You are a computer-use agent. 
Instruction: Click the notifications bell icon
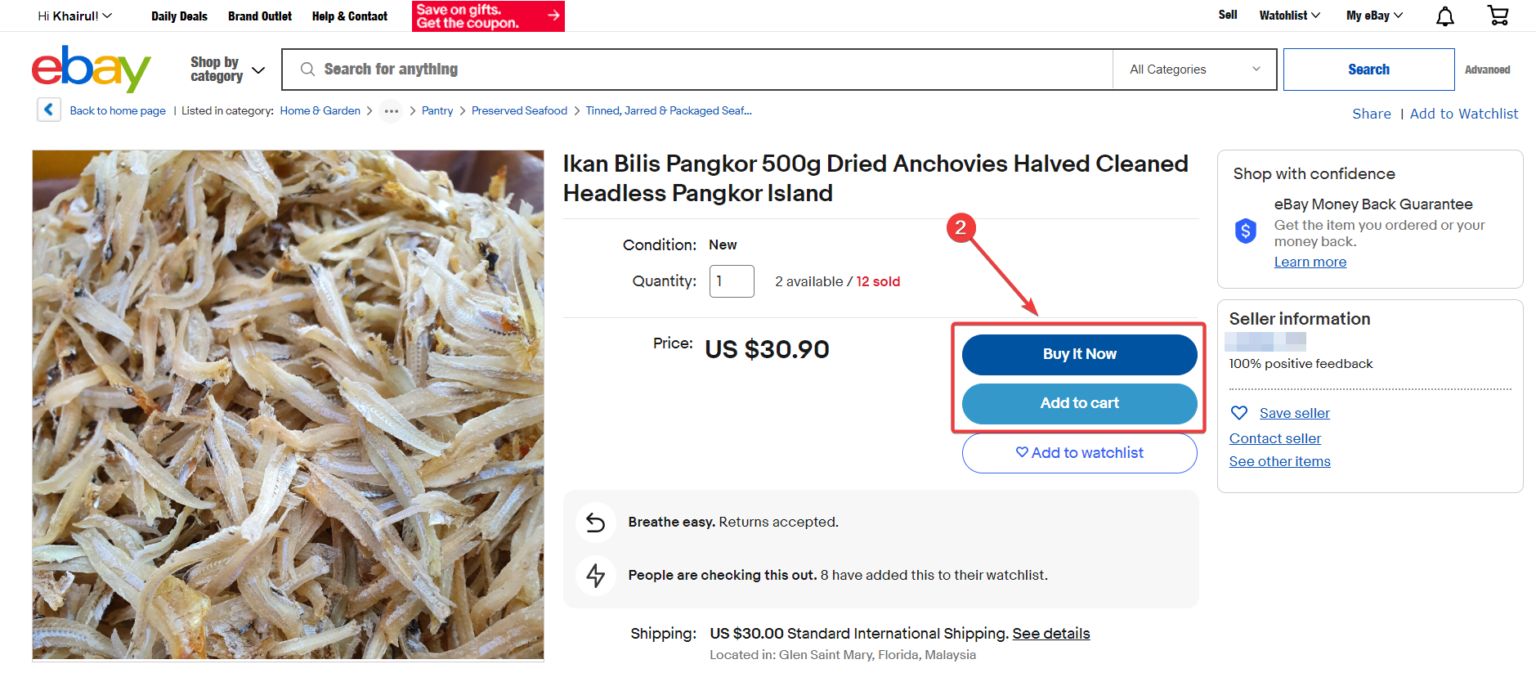tap(1445, 16)
